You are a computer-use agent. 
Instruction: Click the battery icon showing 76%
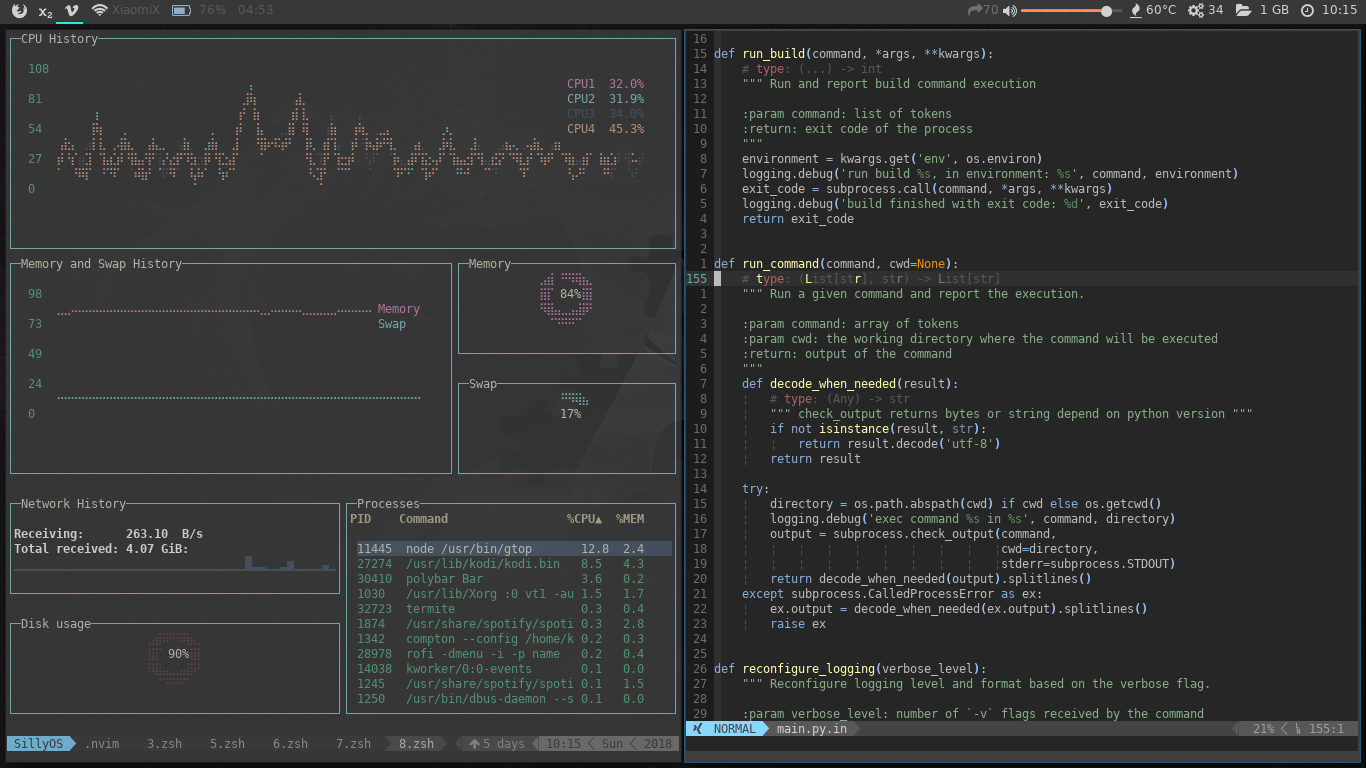point(181,10)
